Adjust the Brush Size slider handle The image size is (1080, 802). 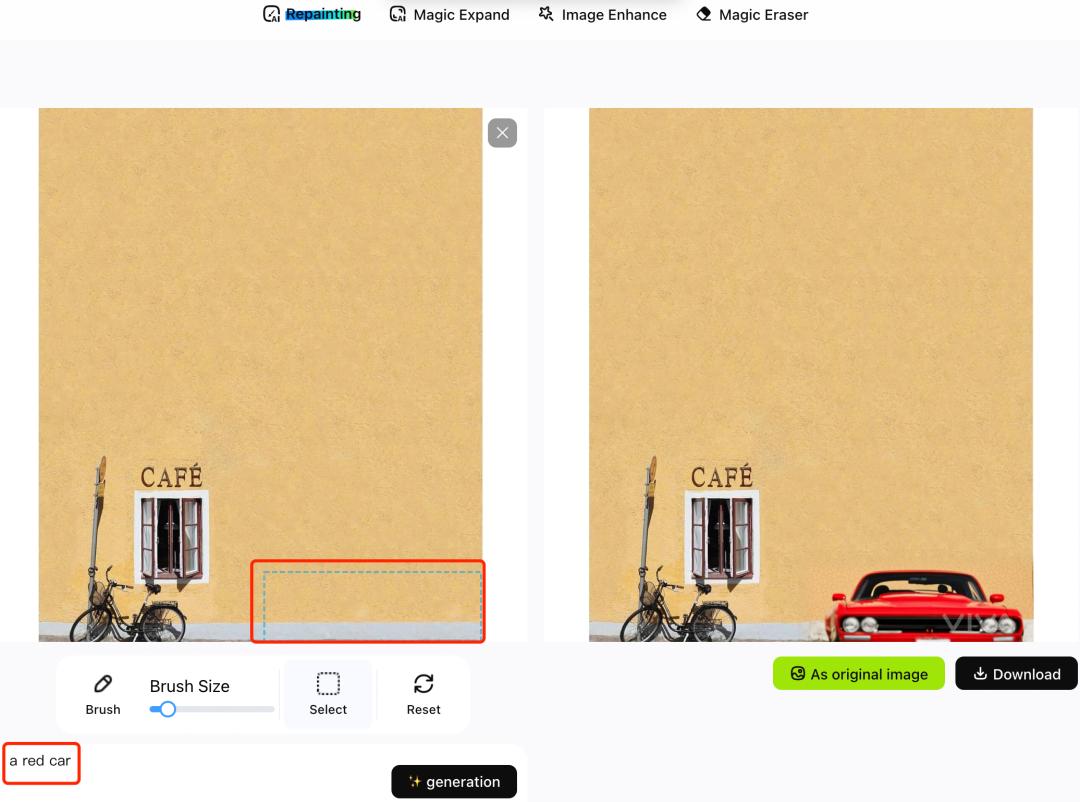point(167,709)
